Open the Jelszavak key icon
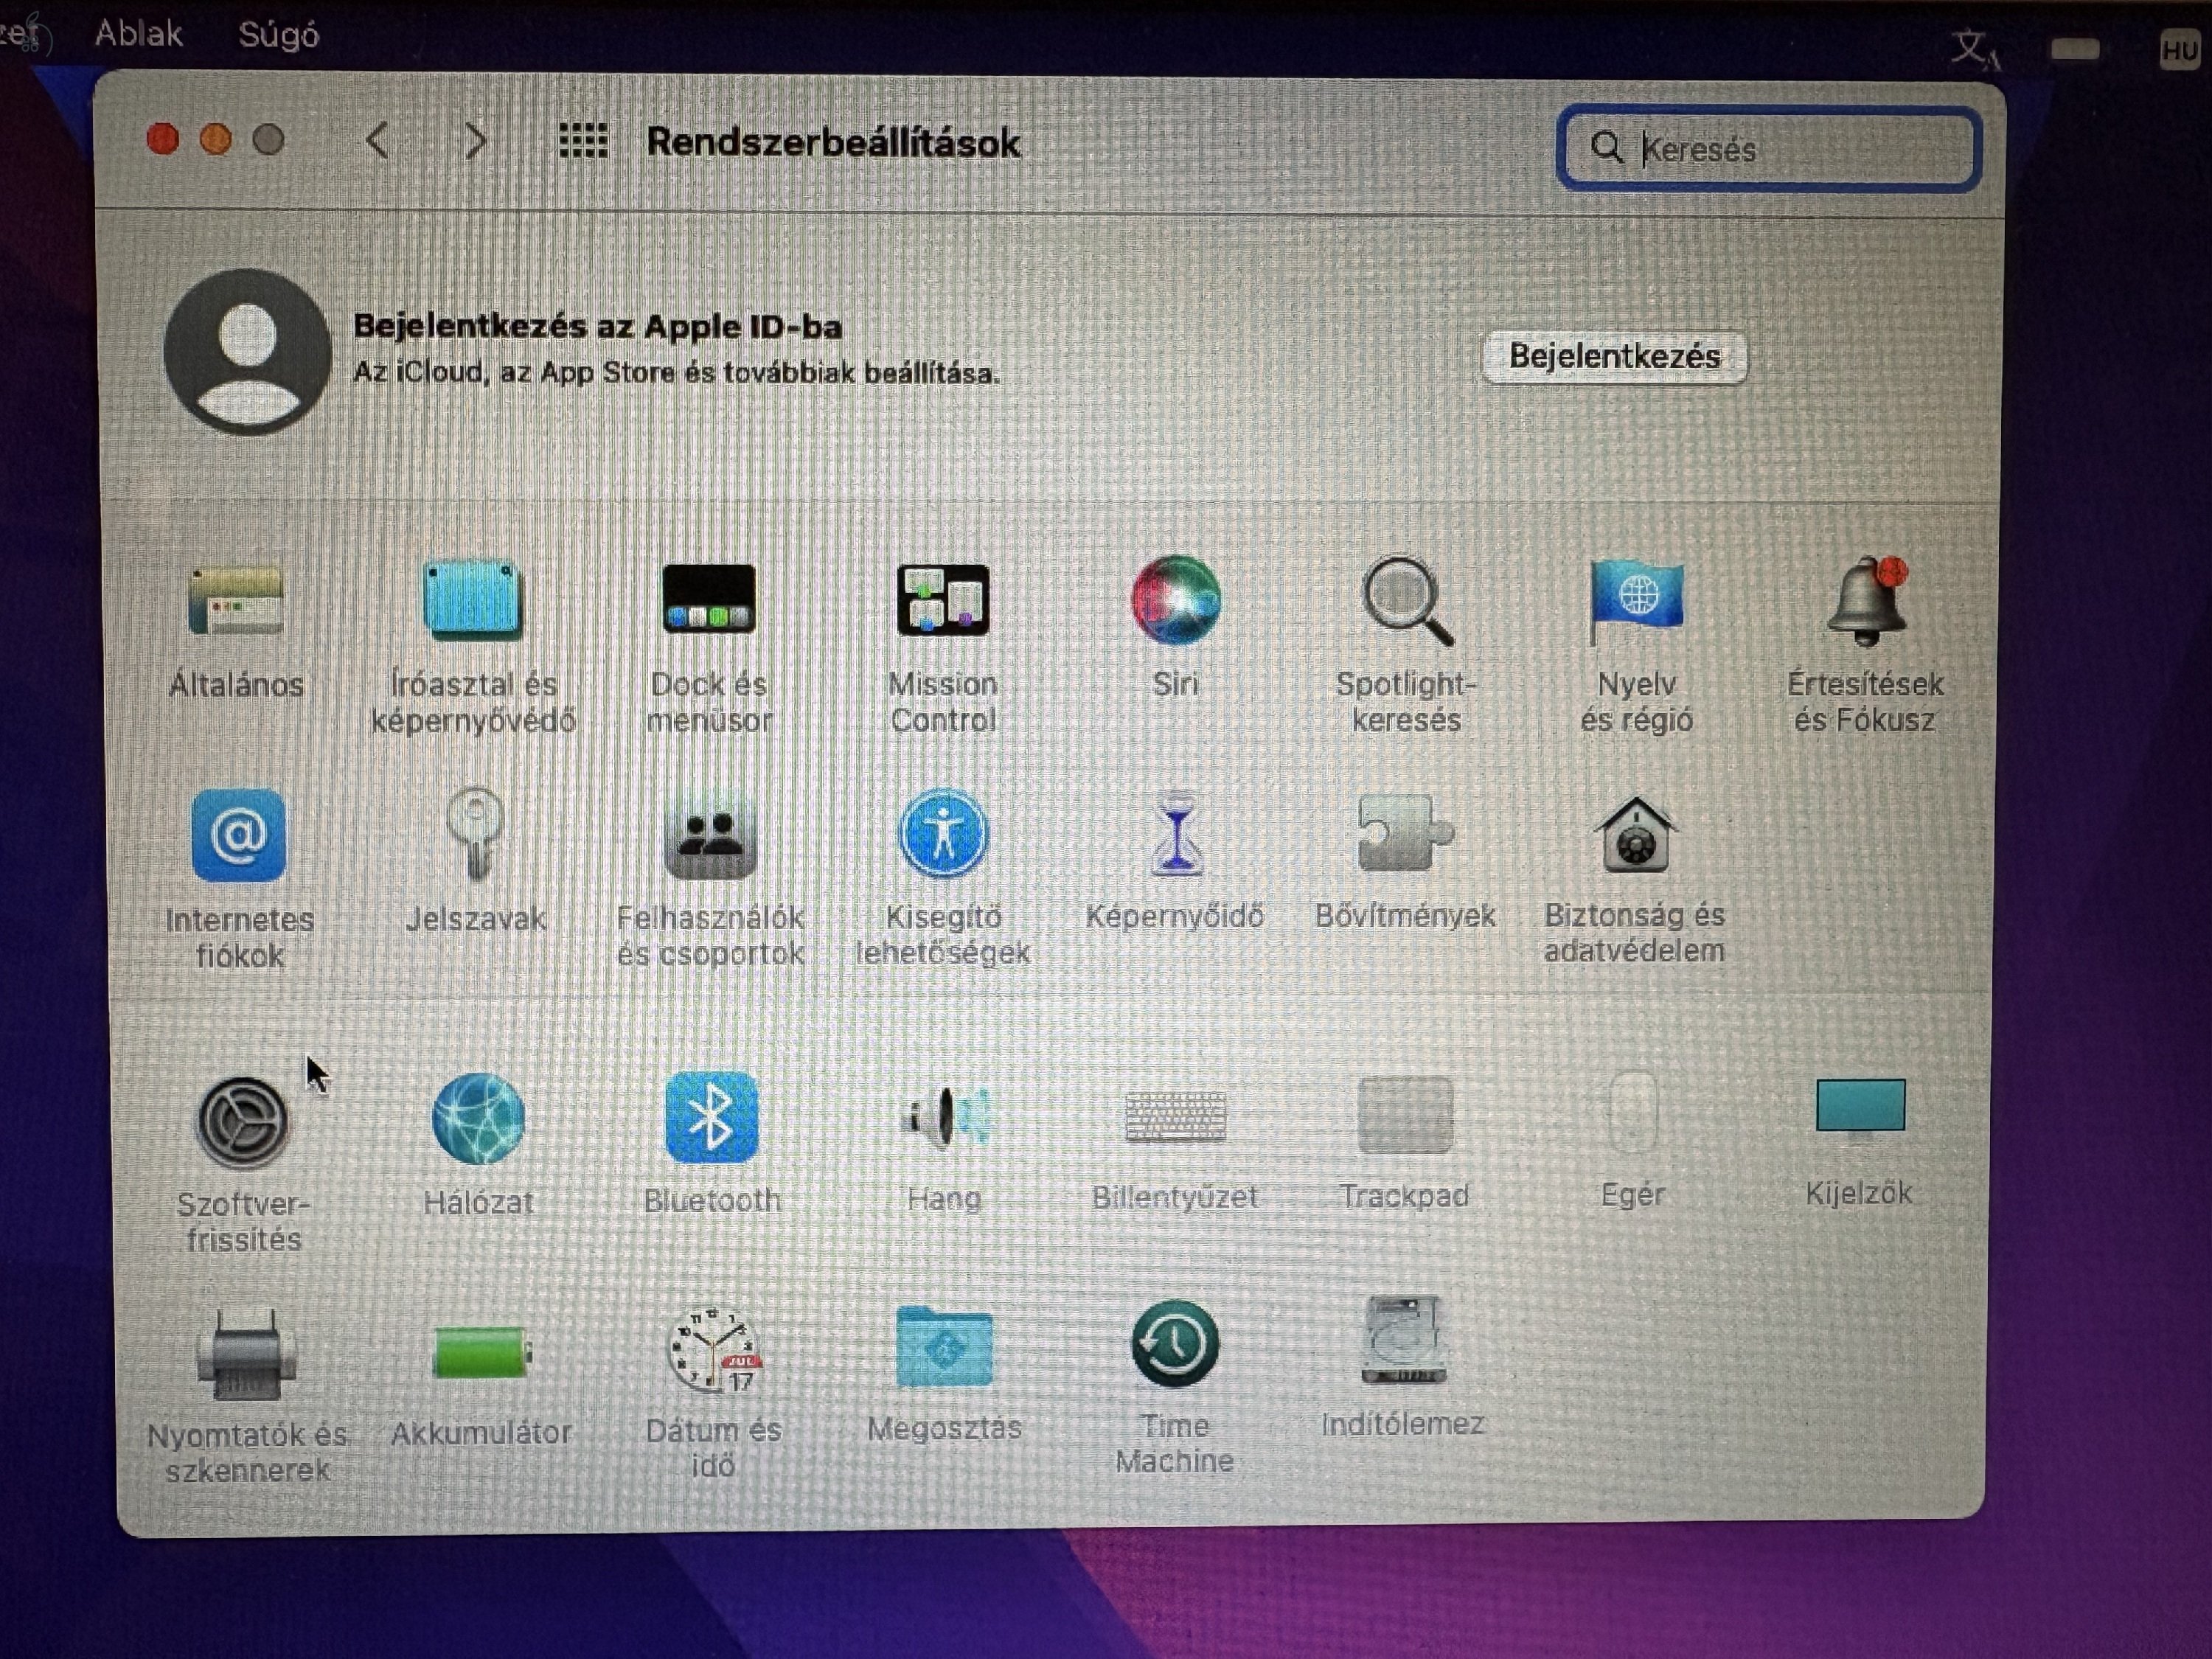 (x=476, y=833)
